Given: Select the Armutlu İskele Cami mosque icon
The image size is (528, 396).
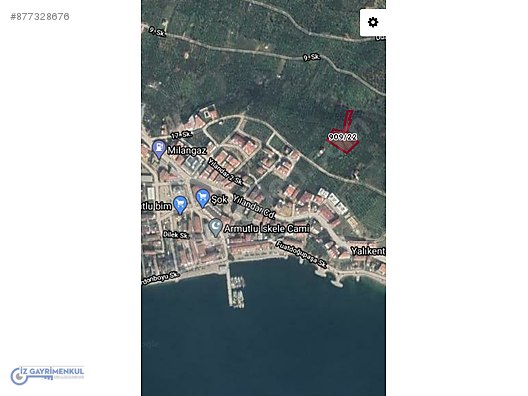Looking at the screenshot, I should (x=215, y=228).
